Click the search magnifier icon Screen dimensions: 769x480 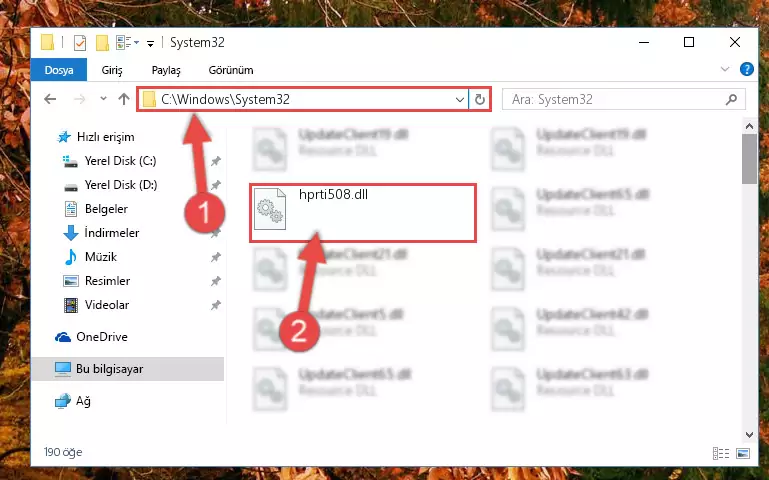(x=731, y=100)
